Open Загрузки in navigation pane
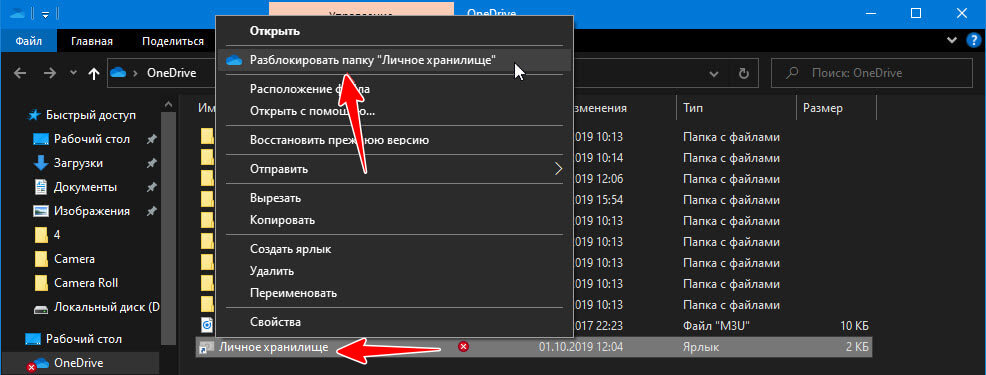986x375 pixels. point(79,163)
